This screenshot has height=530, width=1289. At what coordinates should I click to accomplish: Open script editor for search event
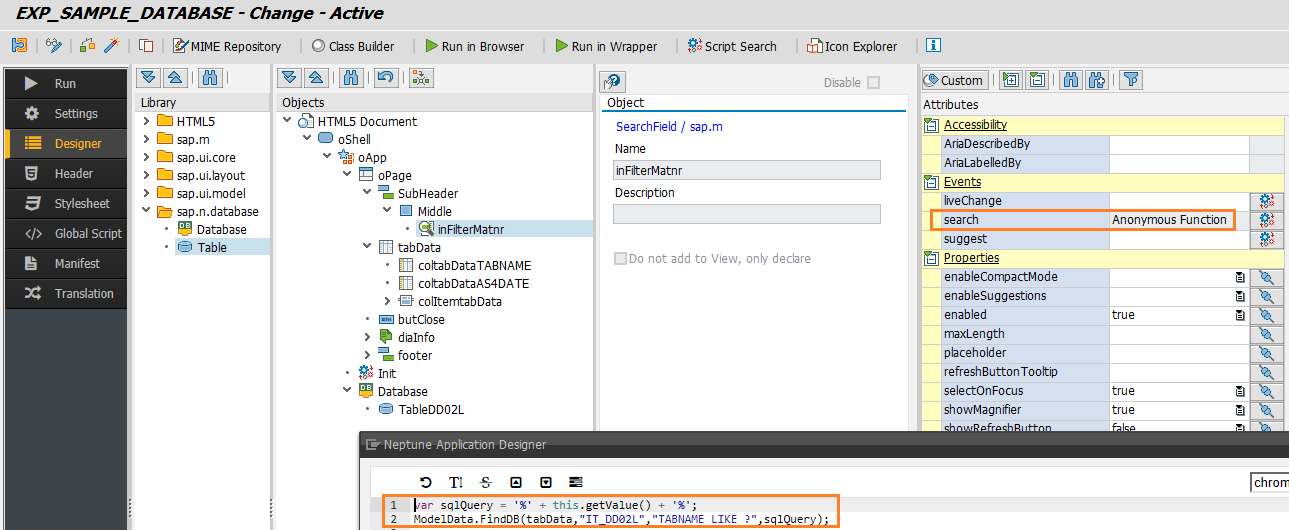tap(1266, 220)
